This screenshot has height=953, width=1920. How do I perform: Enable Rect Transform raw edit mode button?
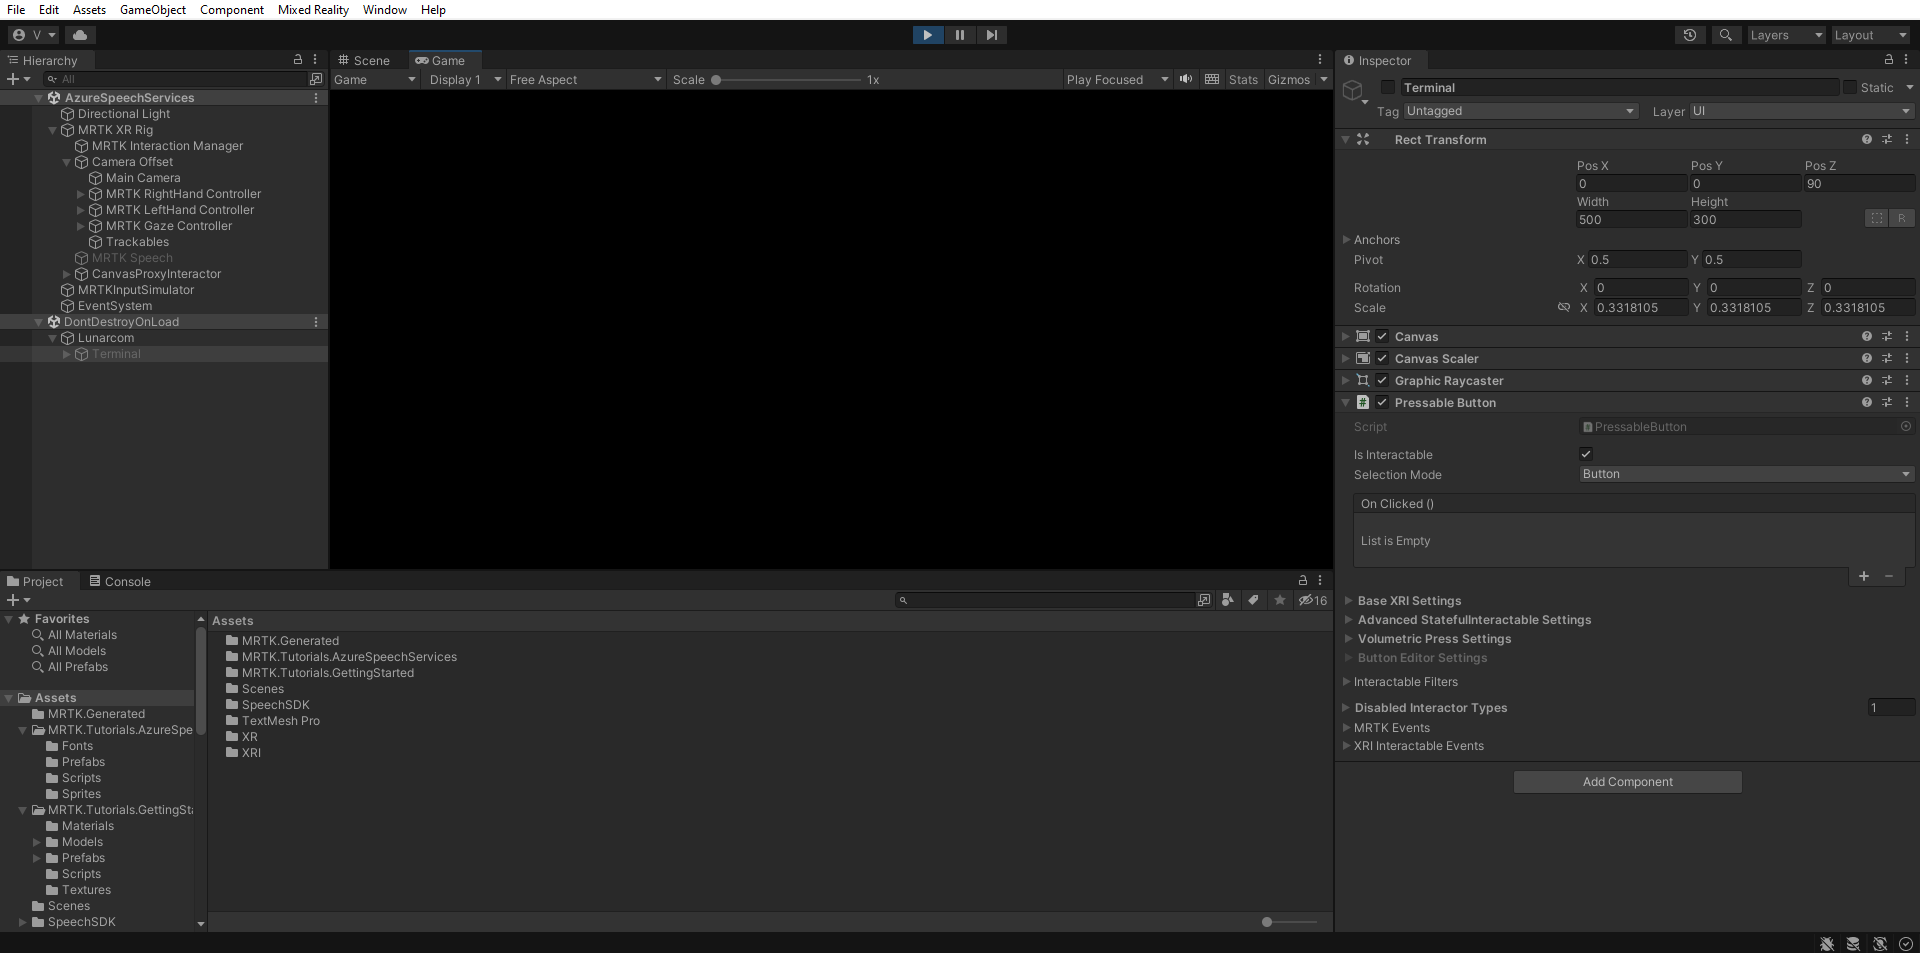click(x=1902, y=218)
